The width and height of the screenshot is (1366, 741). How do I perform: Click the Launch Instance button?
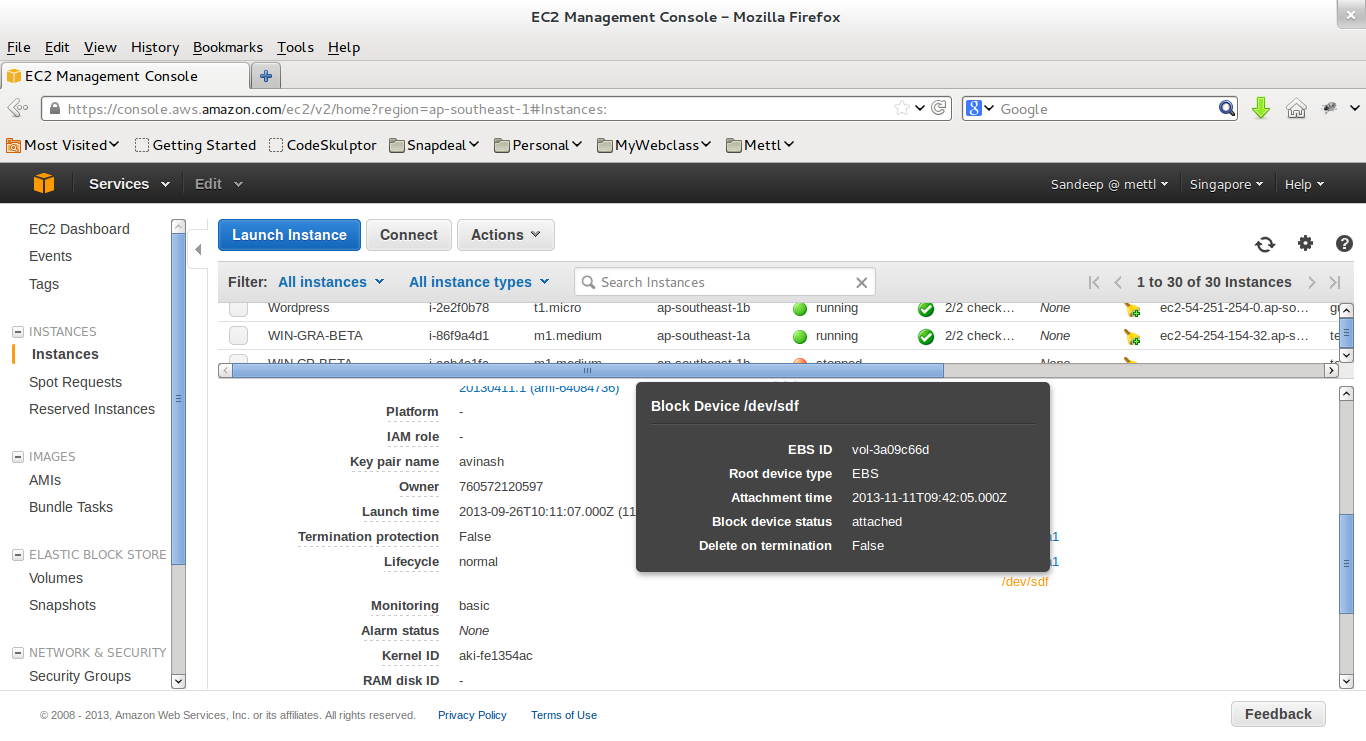(x=289, y=235)
